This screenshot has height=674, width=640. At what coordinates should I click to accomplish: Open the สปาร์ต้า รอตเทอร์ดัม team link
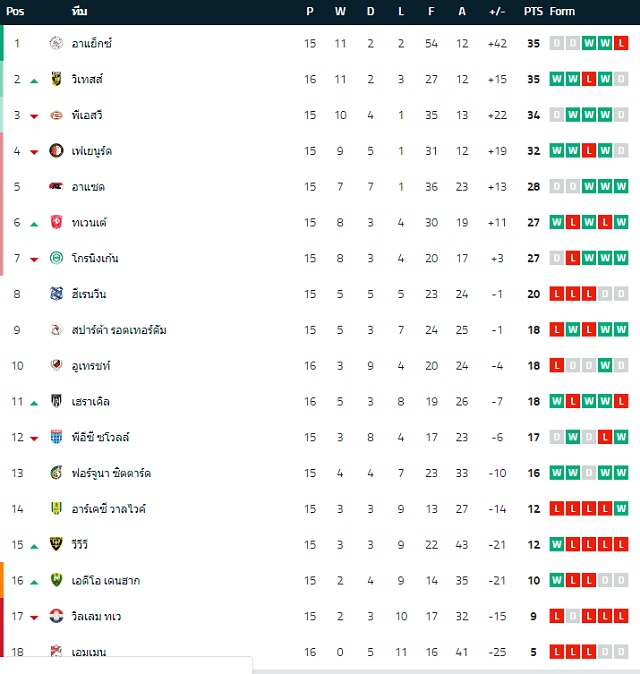tap(119, 330)
